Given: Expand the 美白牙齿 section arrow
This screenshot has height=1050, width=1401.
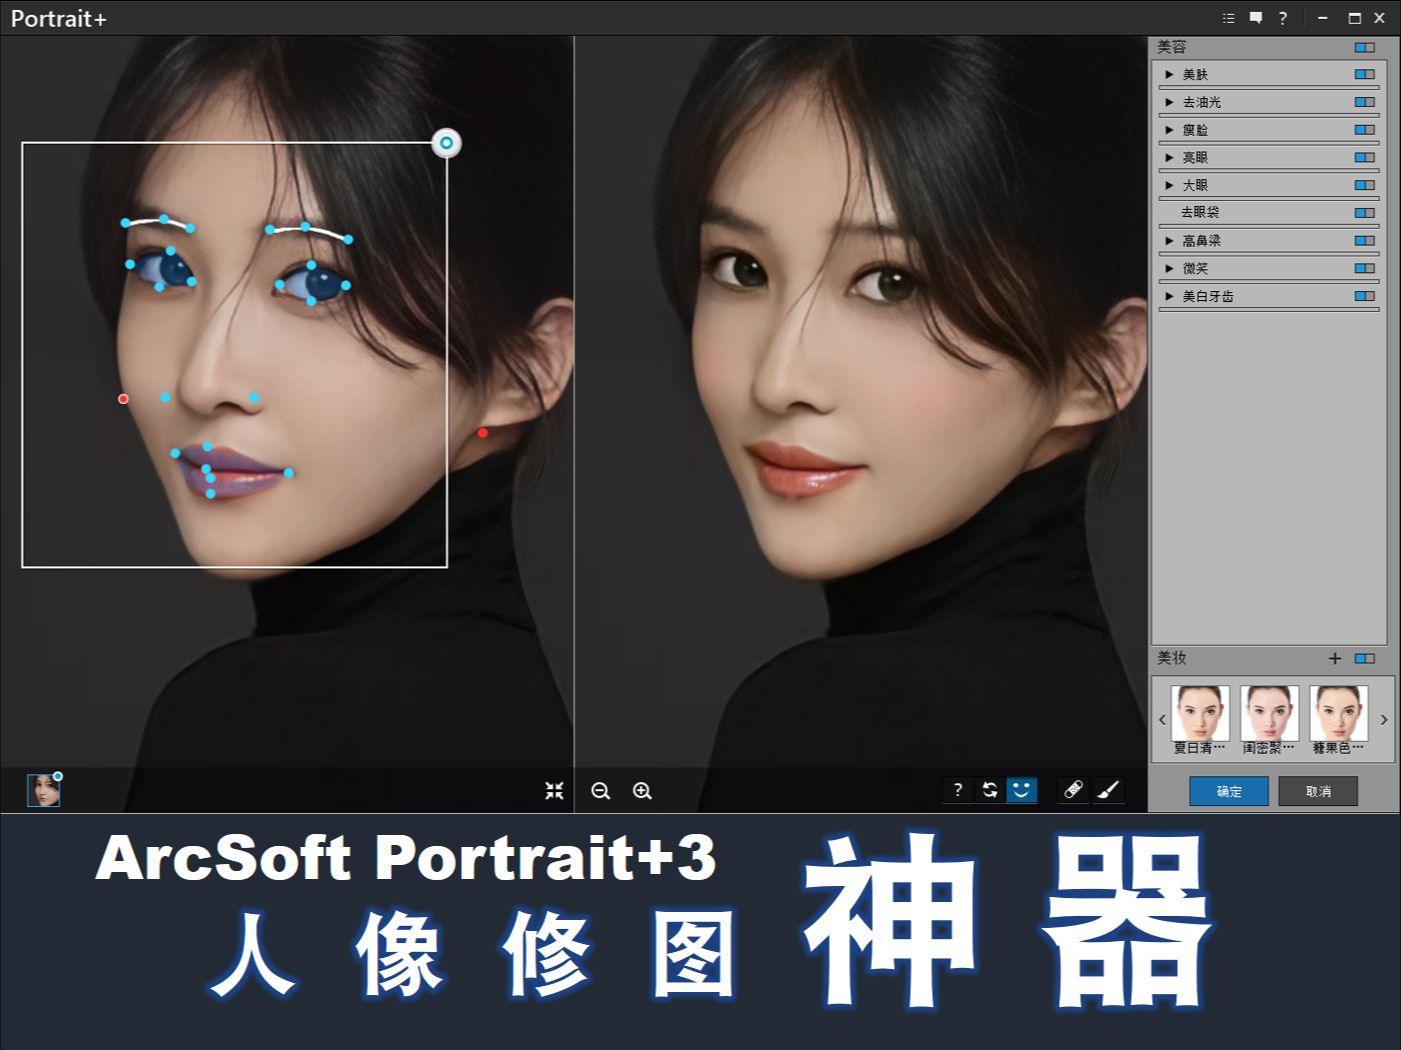Looking at the screenshot, I should (x=1169, y=296).
